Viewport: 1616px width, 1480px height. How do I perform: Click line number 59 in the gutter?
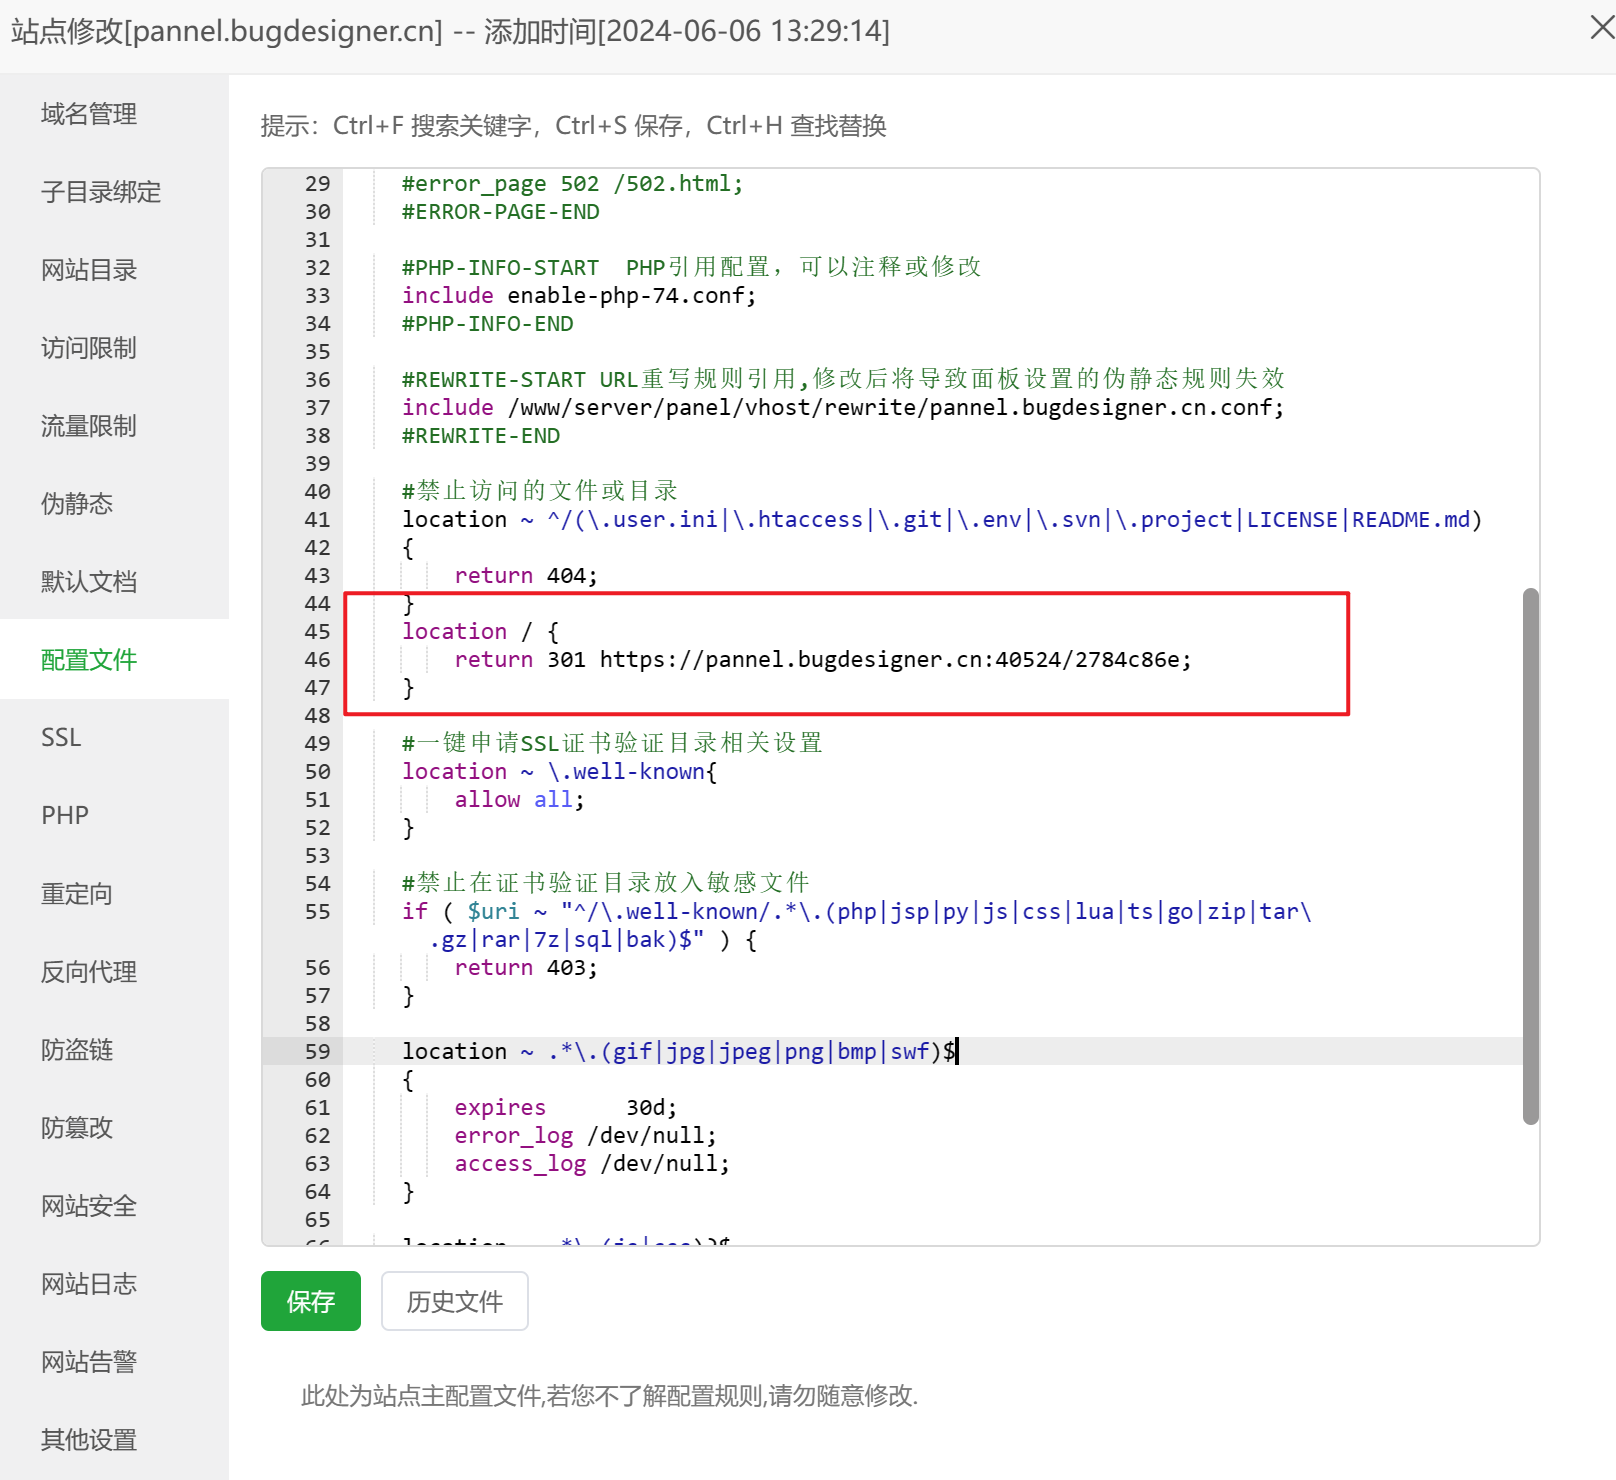(317, 1052)
